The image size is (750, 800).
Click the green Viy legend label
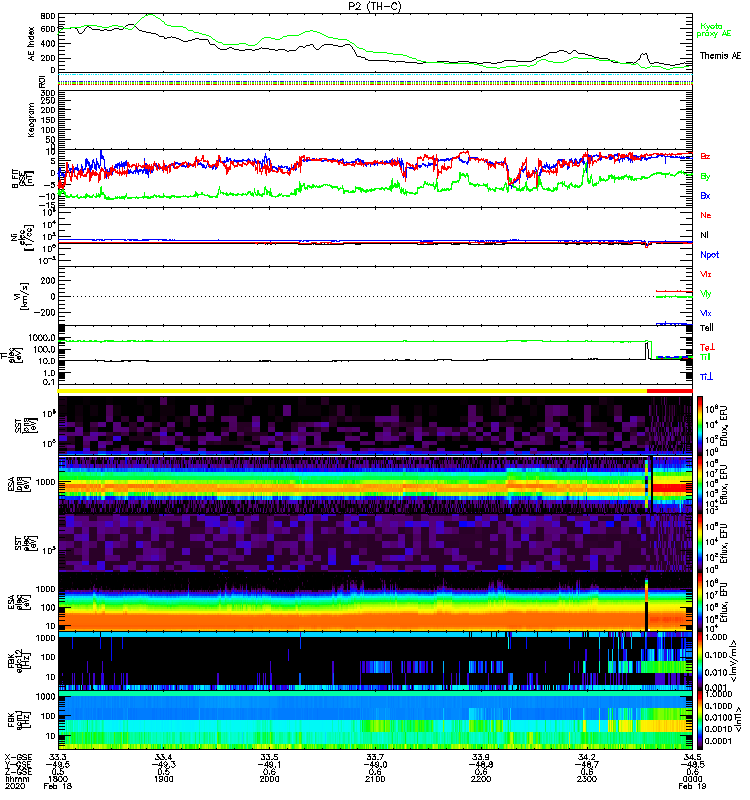706,294
